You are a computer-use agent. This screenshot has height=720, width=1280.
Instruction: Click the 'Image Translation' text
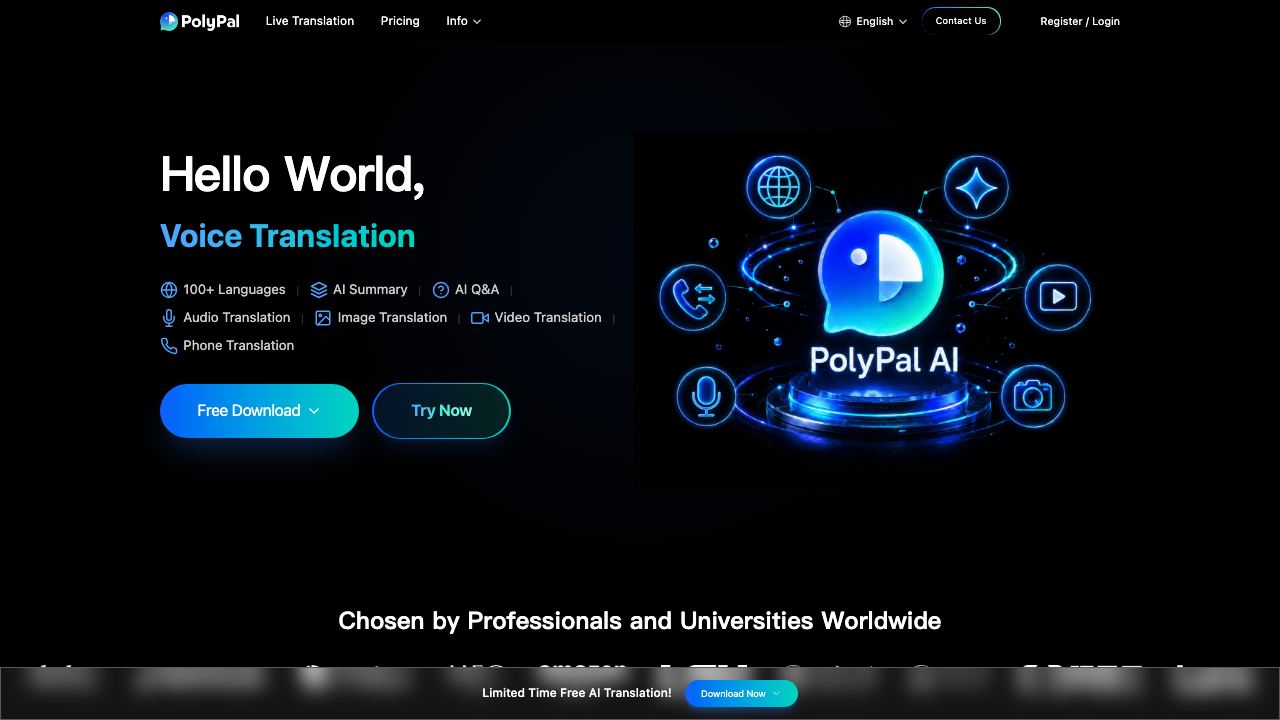pyautogui.click(x=392, y=318)
